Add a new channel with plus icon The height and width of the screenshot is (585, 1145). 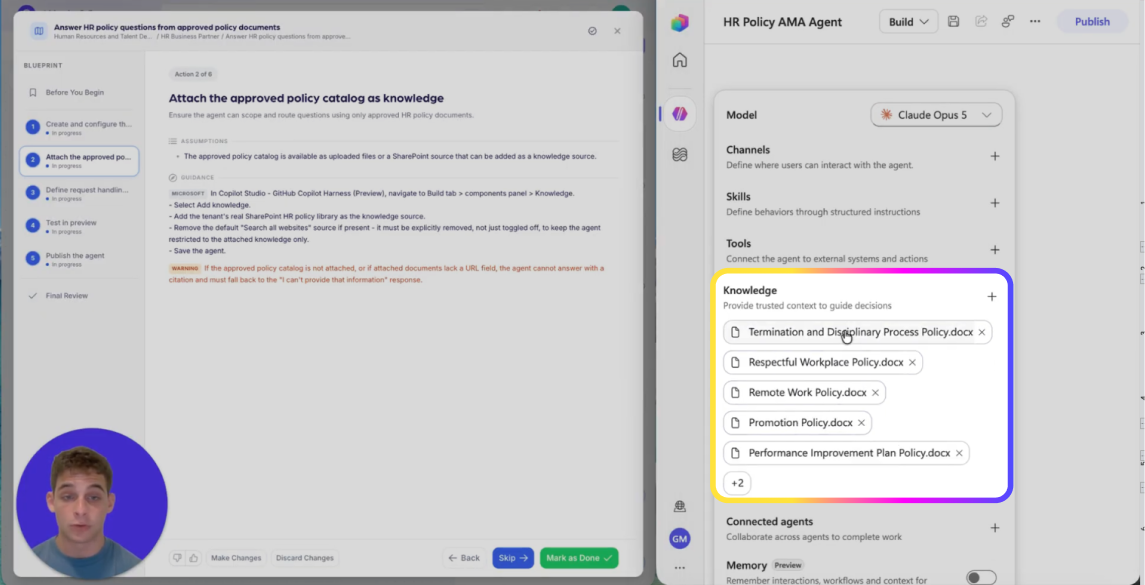(x=995, y=156)
